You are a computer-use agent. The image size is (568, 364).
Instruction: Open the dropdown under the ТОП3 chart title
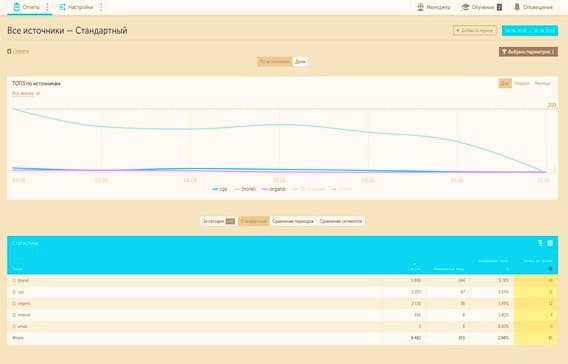26,93
